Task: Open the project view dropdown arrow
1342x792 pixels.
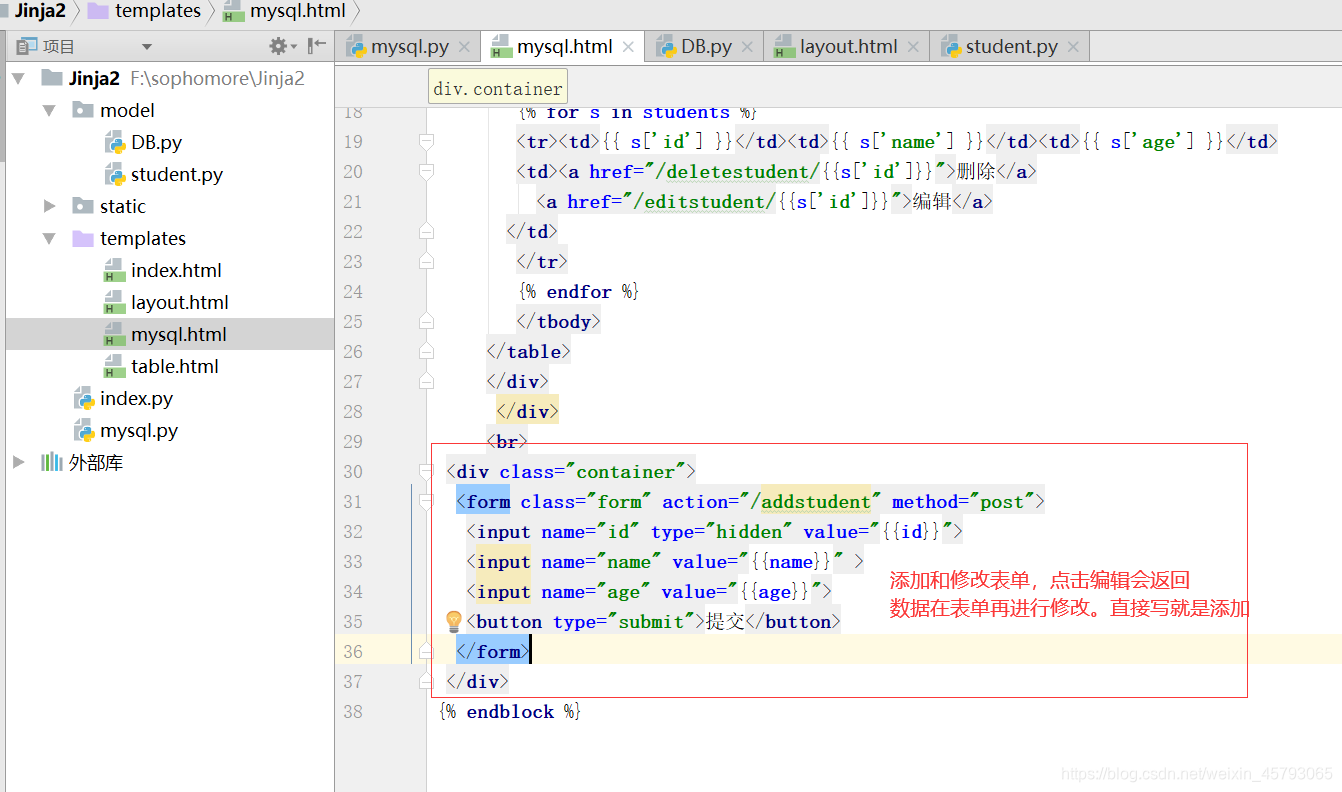Action: pyautogui.click(x=146, y=45)
